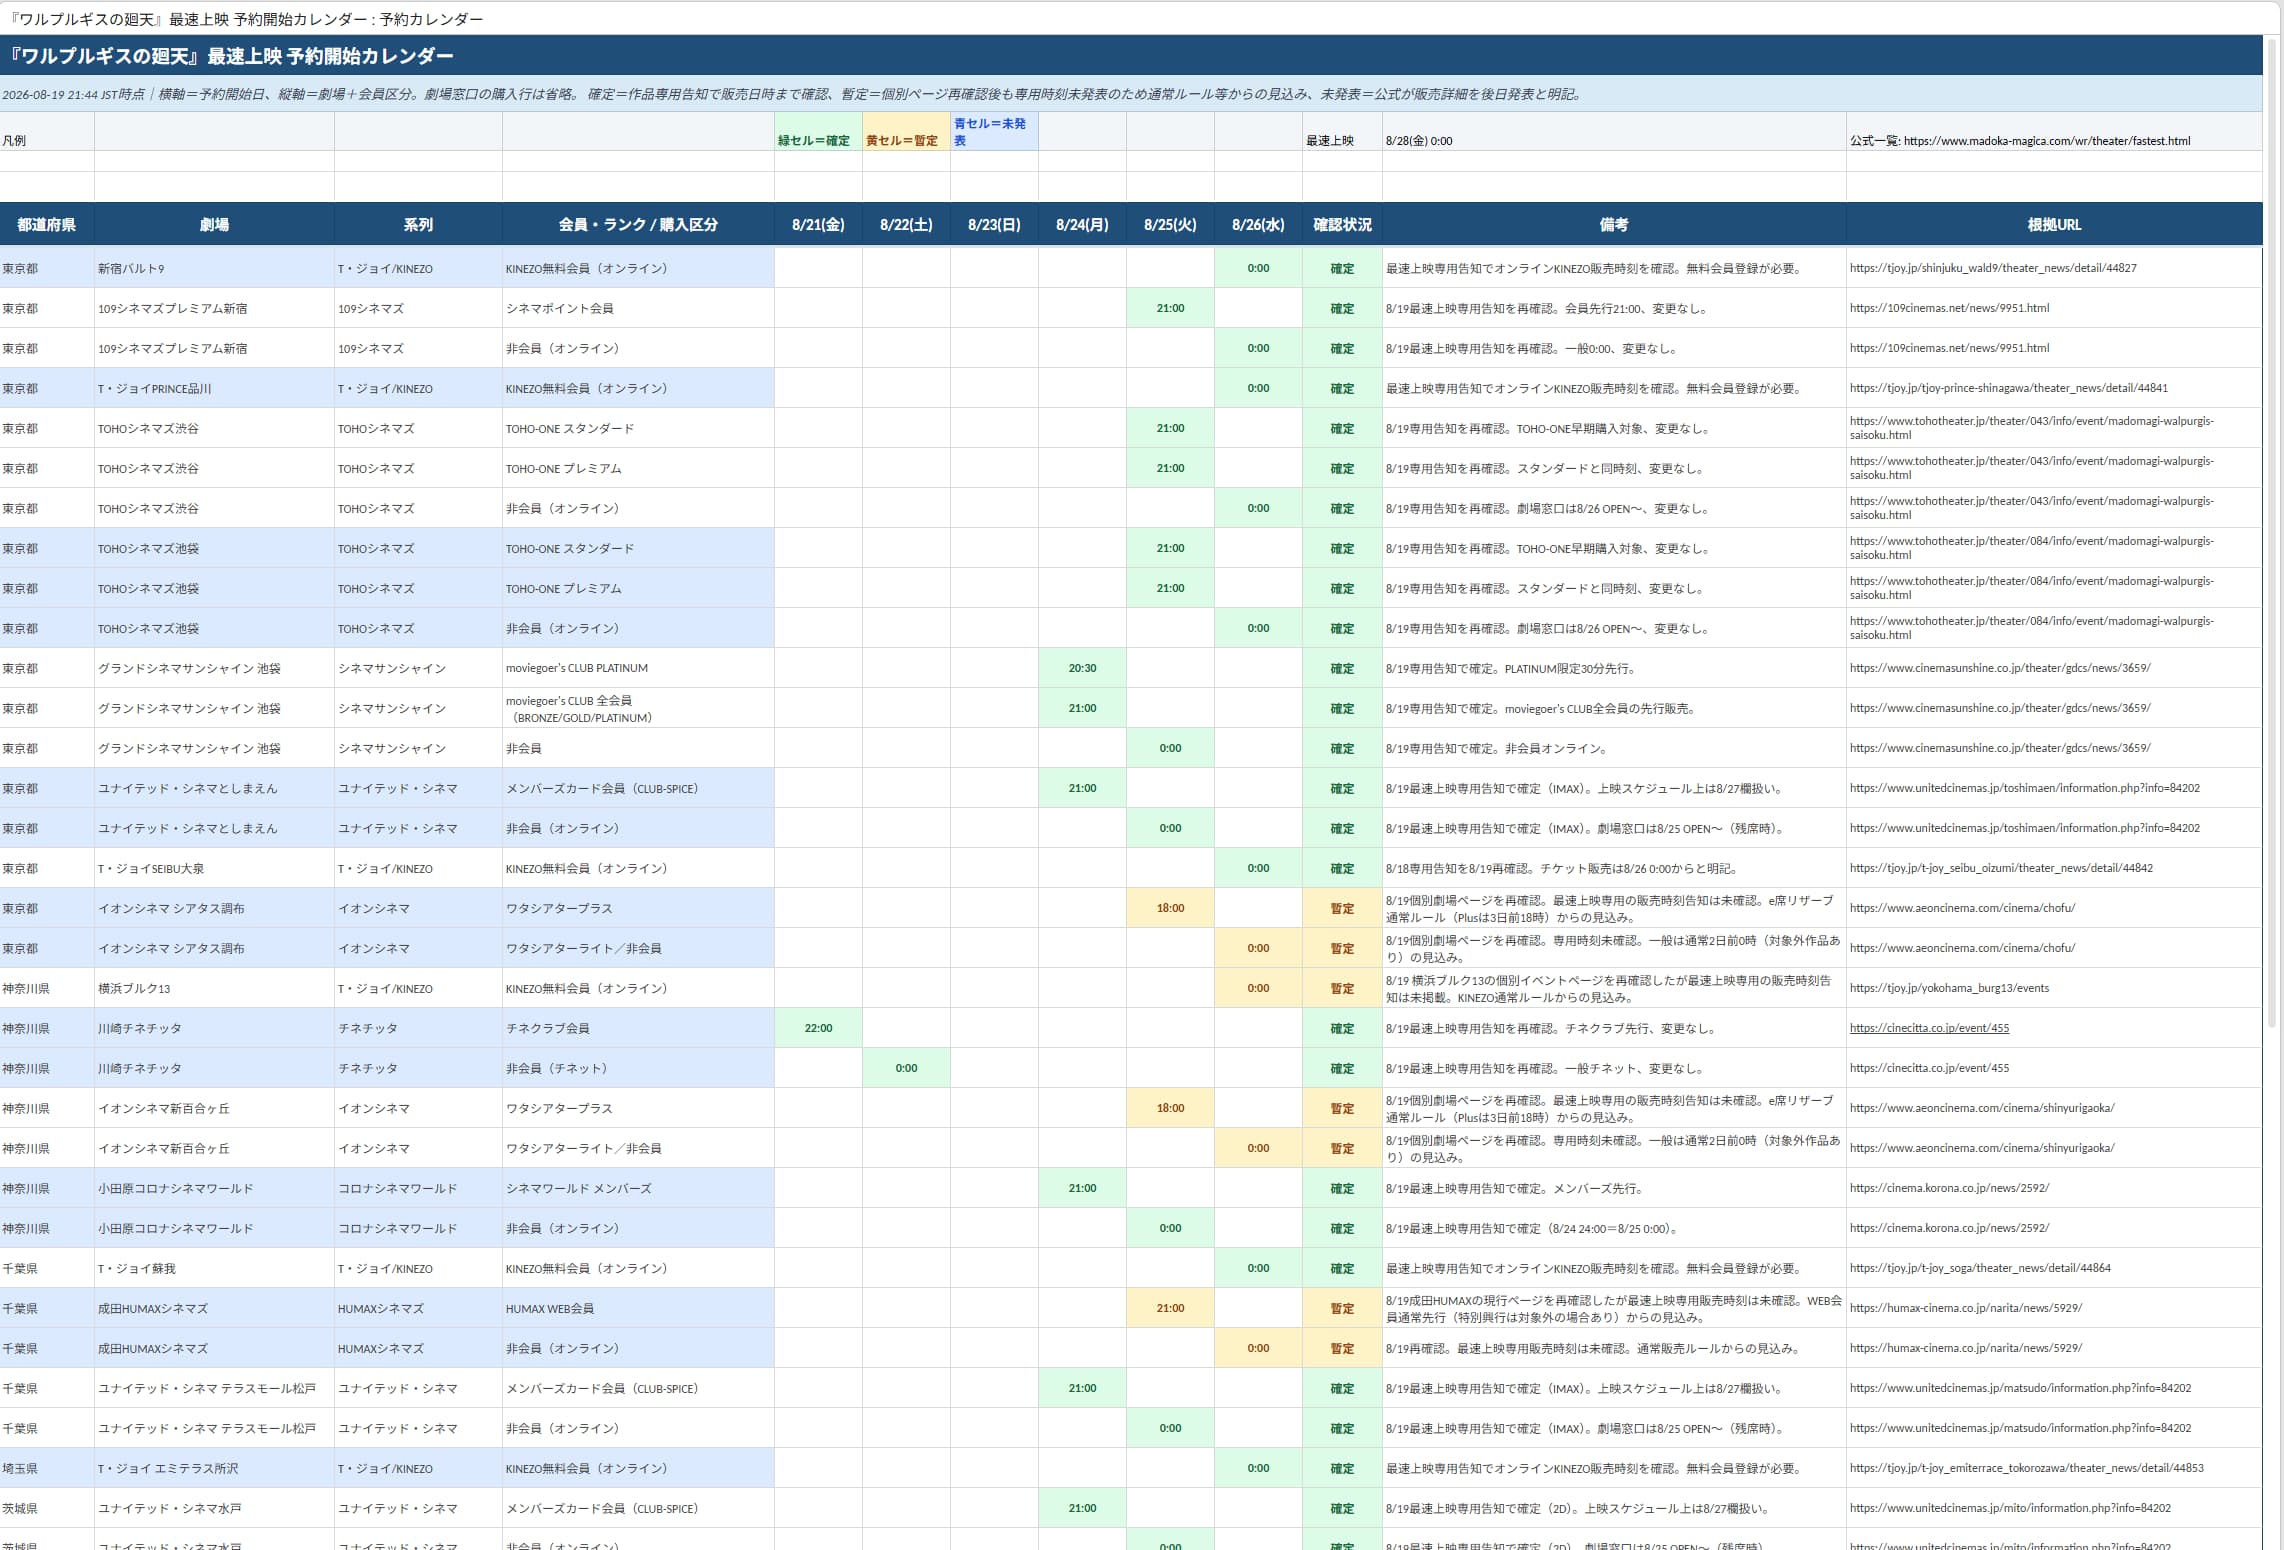Open the 公式一覧 madoka-magica.com fastest.html URL

[x=2047, y=141]
